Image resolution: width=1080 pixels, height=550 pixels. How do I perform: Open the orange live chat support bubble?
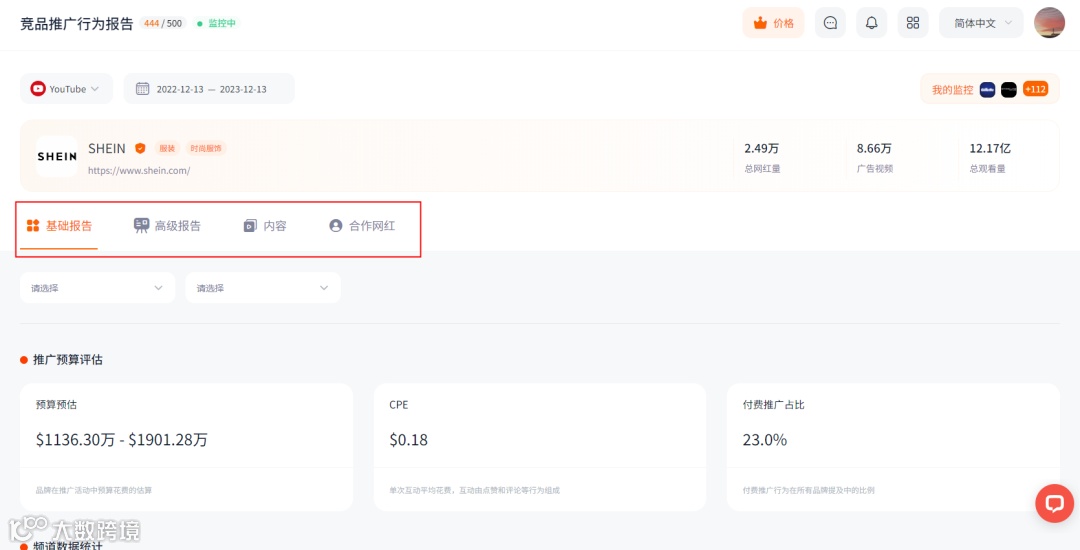point(1055,503)
